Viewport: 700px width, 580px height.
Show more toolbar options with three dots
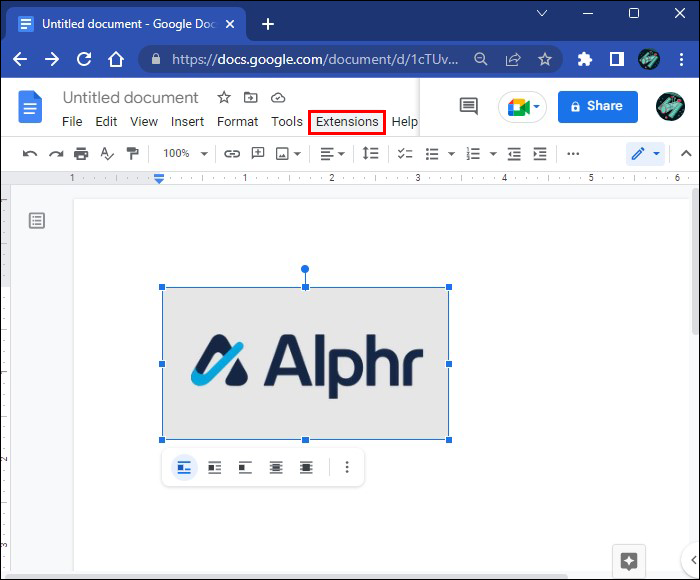573,154
